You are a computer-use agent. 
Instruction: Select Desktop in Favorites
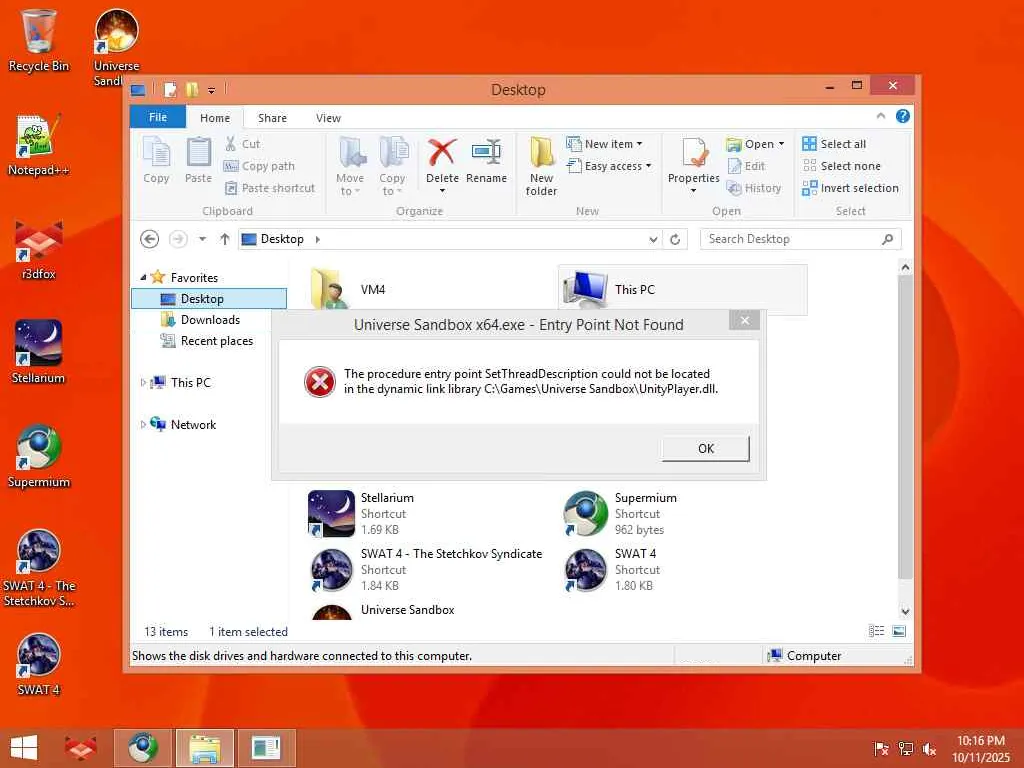(x=209, y=298)
